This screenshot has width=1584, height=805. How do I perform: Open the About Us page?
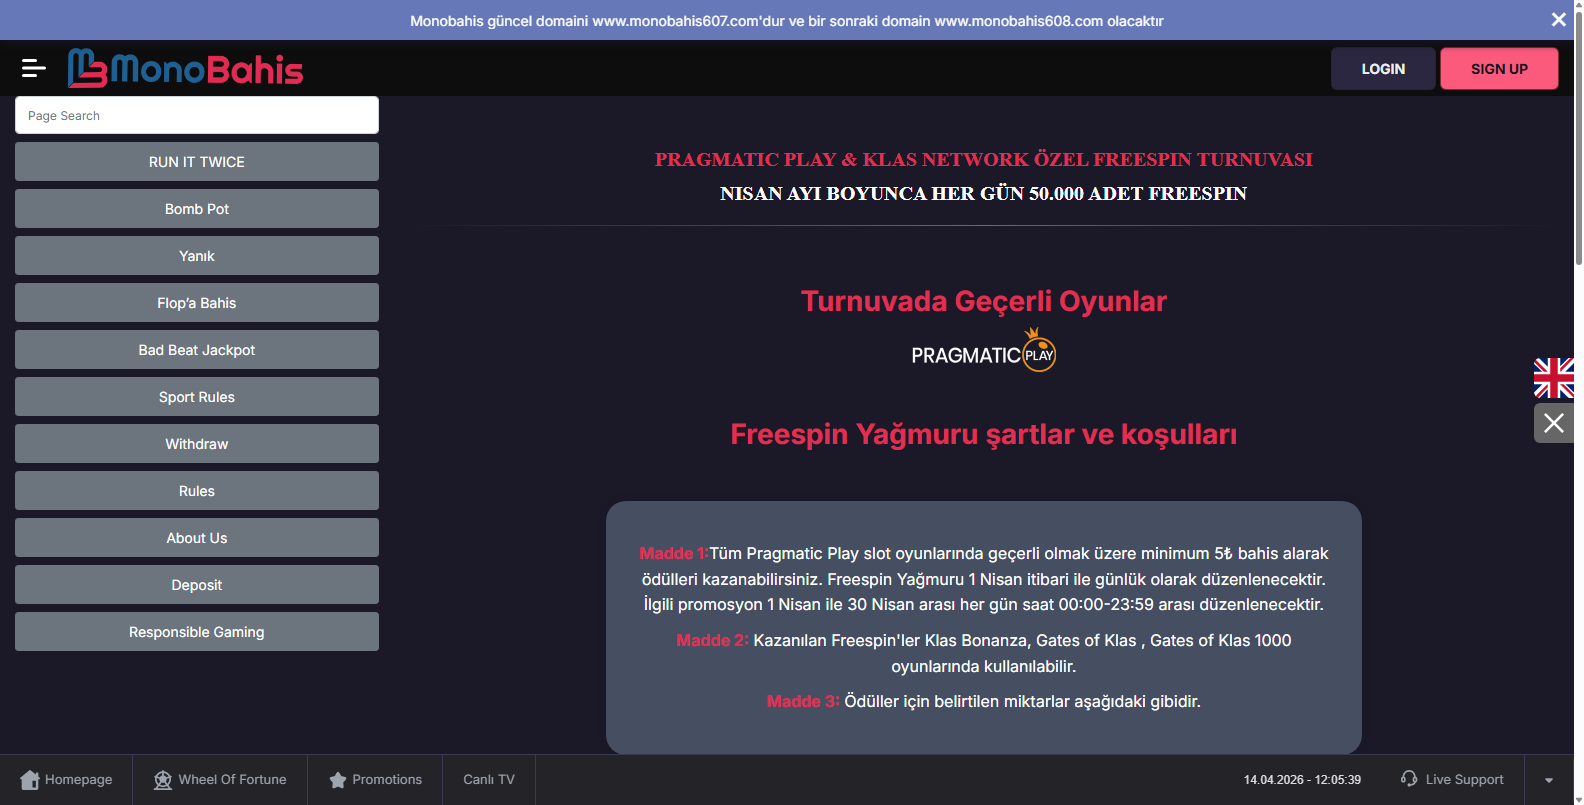click(x=197, y=538)
